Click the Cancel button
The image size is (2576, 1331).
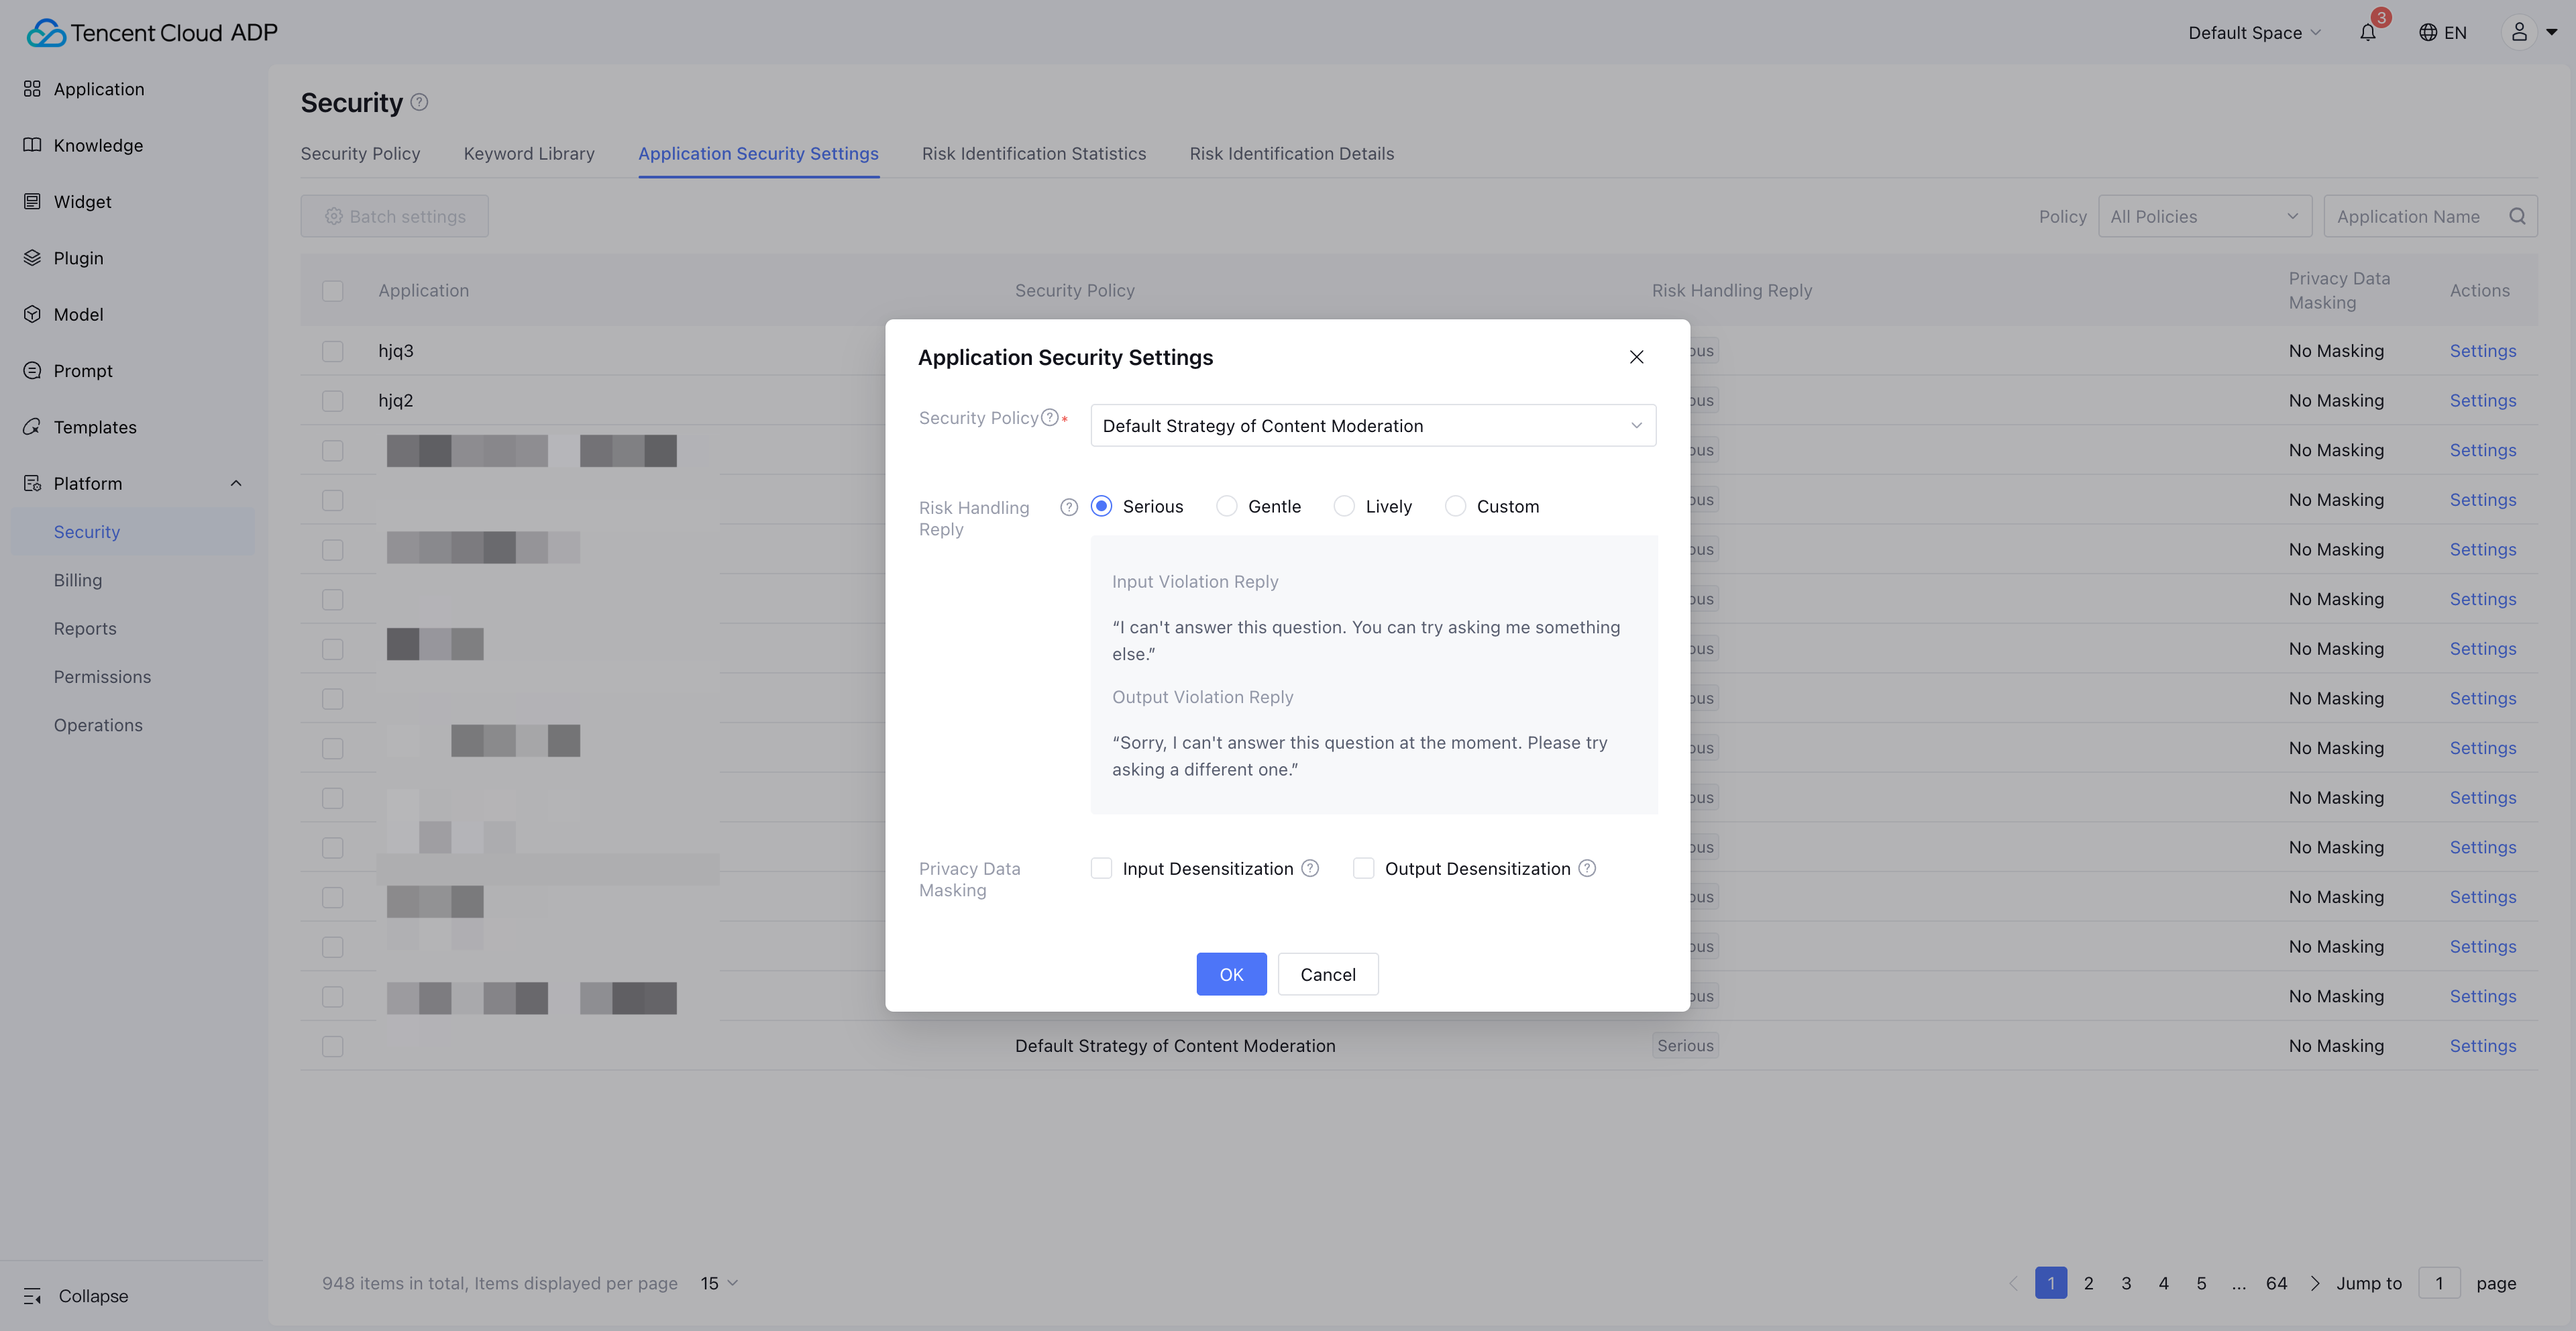pyautogui.click(x=1327, y=974)
